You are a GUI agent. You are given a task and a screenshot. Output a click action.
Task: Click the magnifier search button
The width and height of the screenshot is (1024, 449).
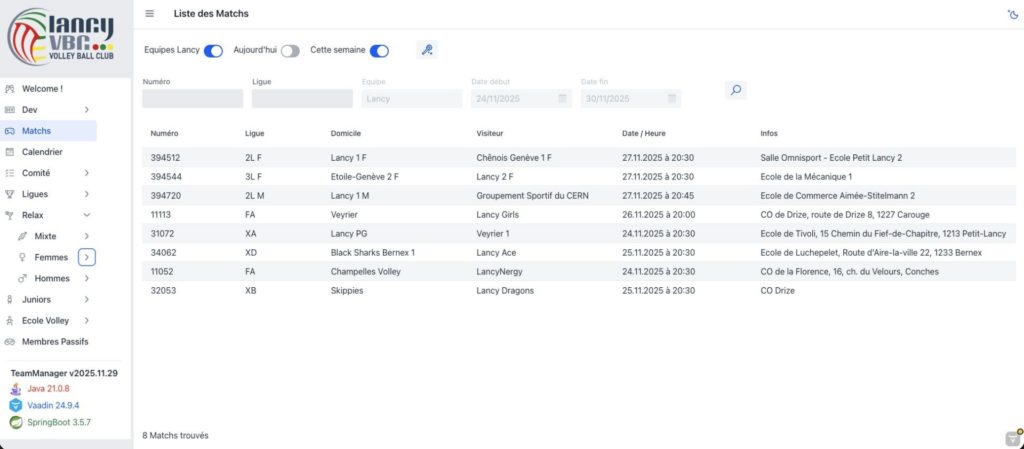click(735, 90)
